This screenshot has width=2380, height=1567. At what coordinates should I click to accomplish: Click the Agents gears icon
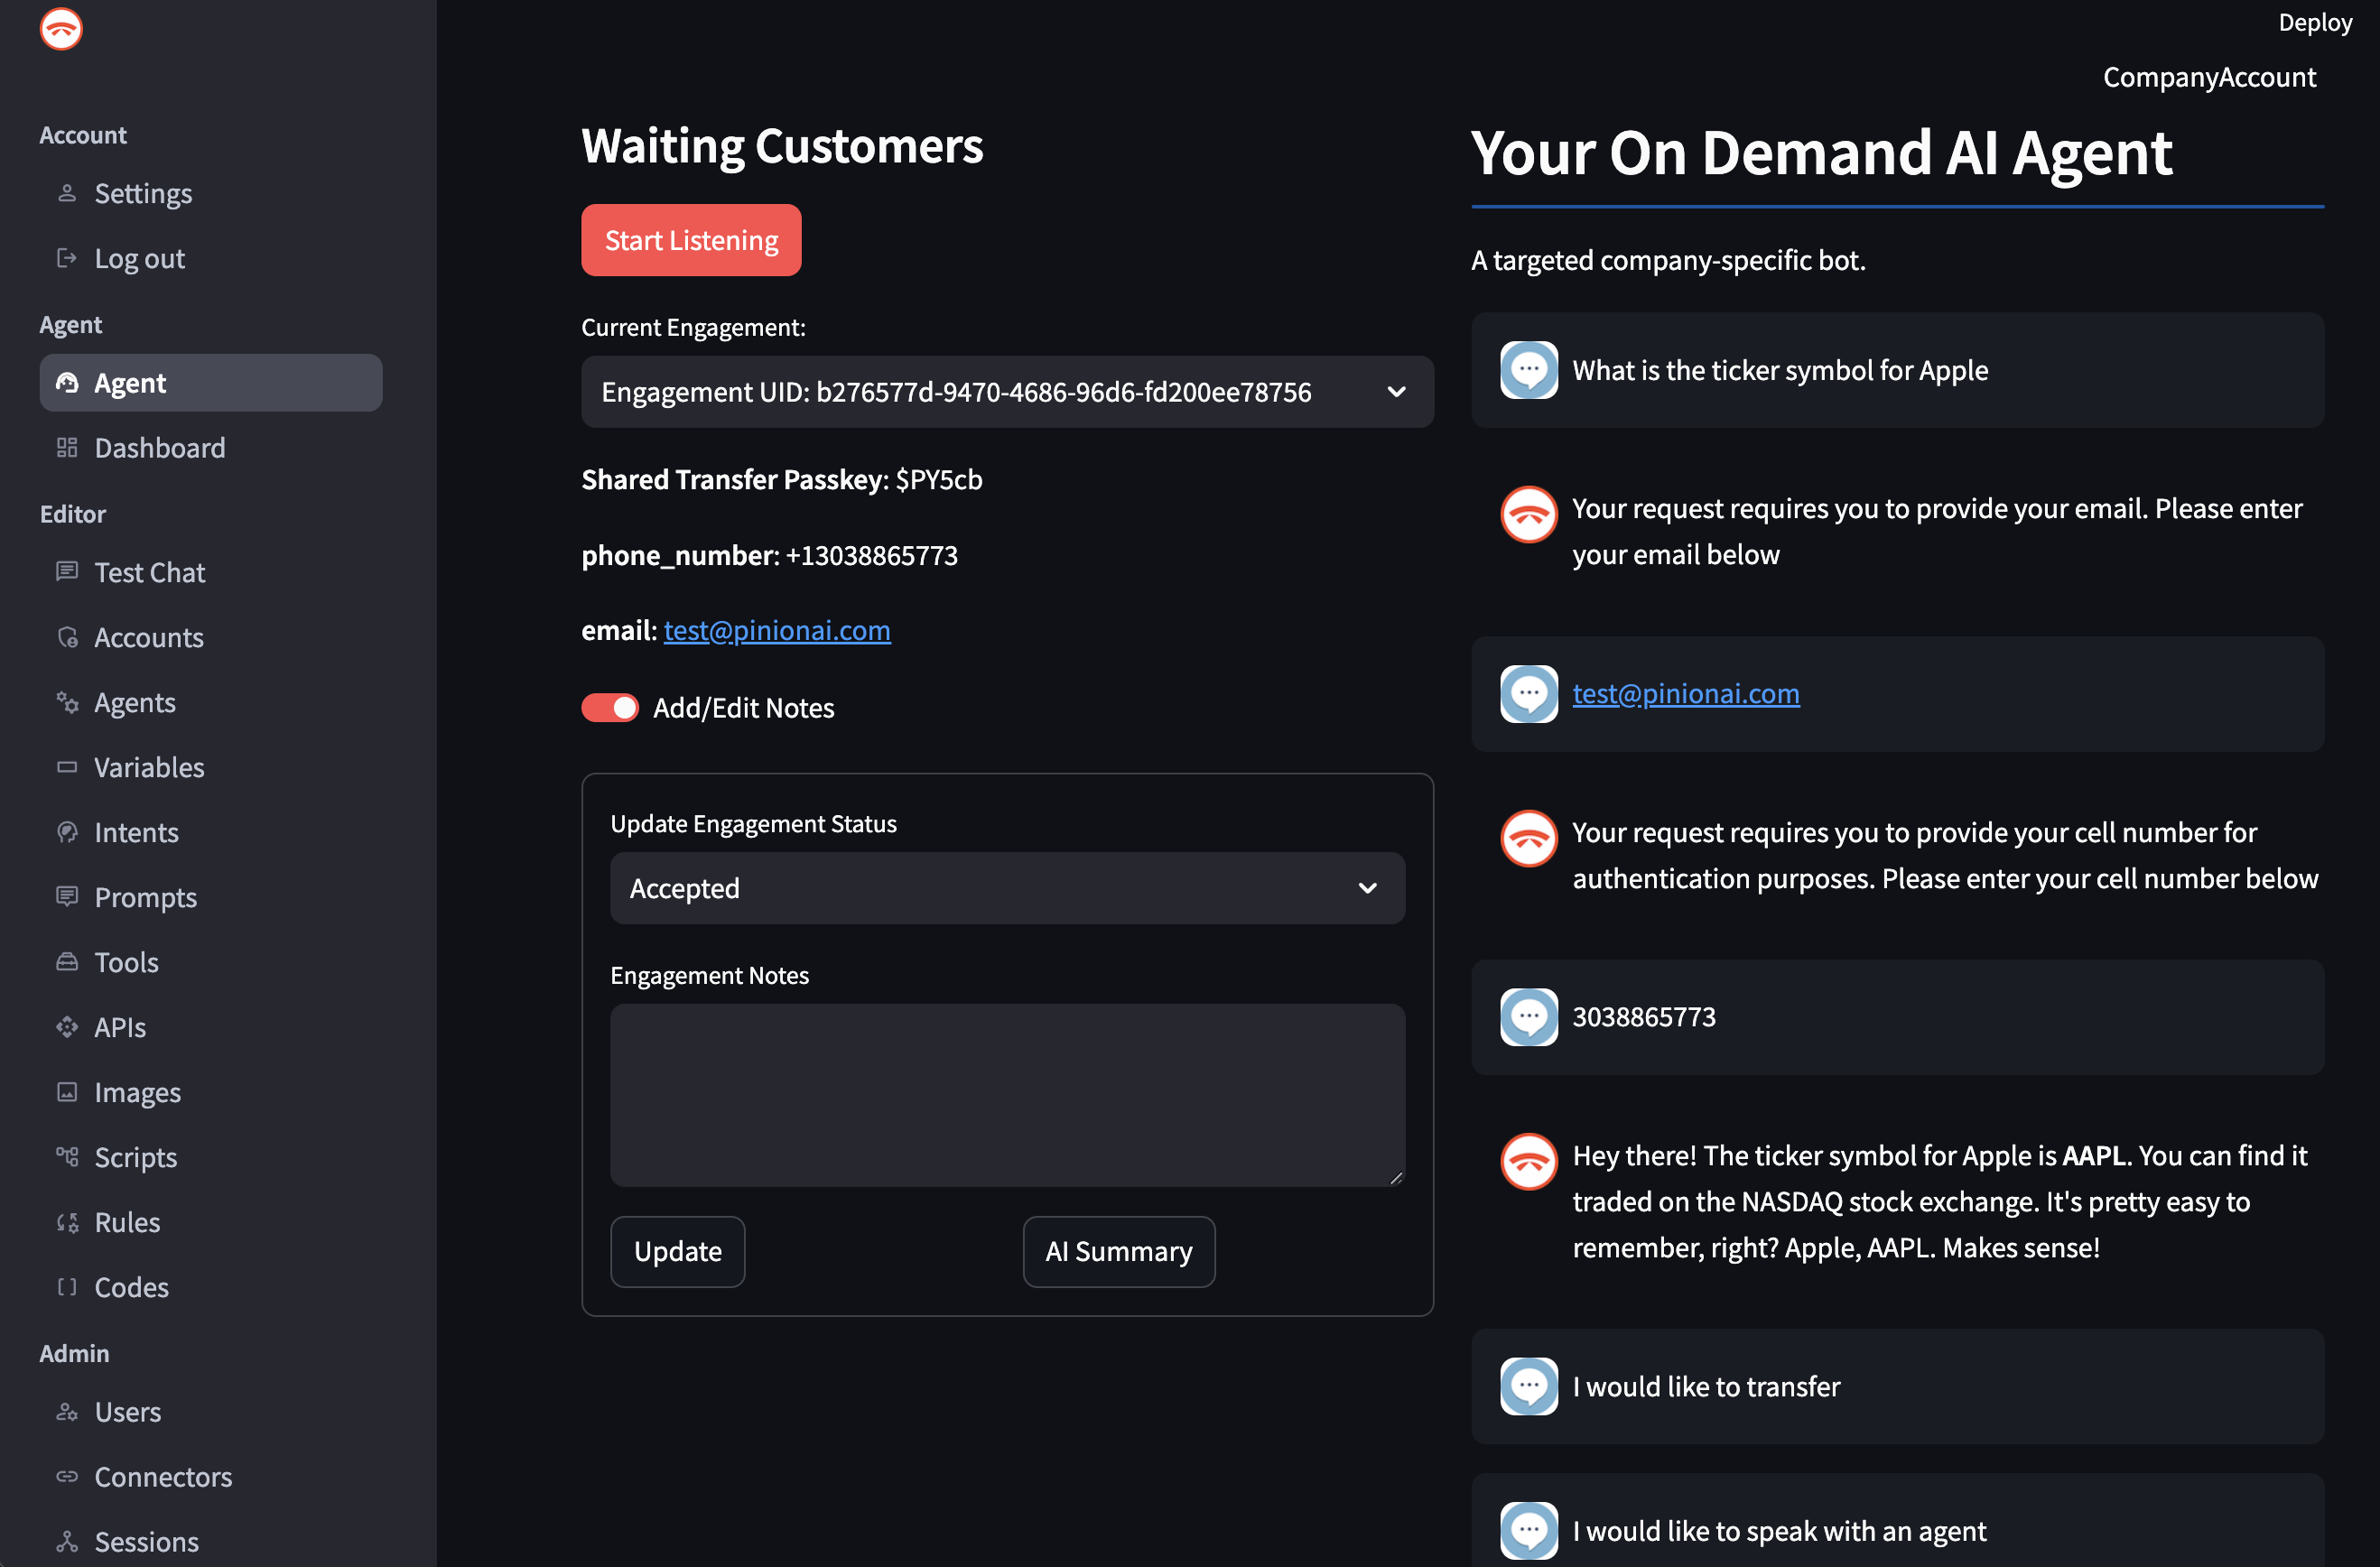tap(67, 702)
